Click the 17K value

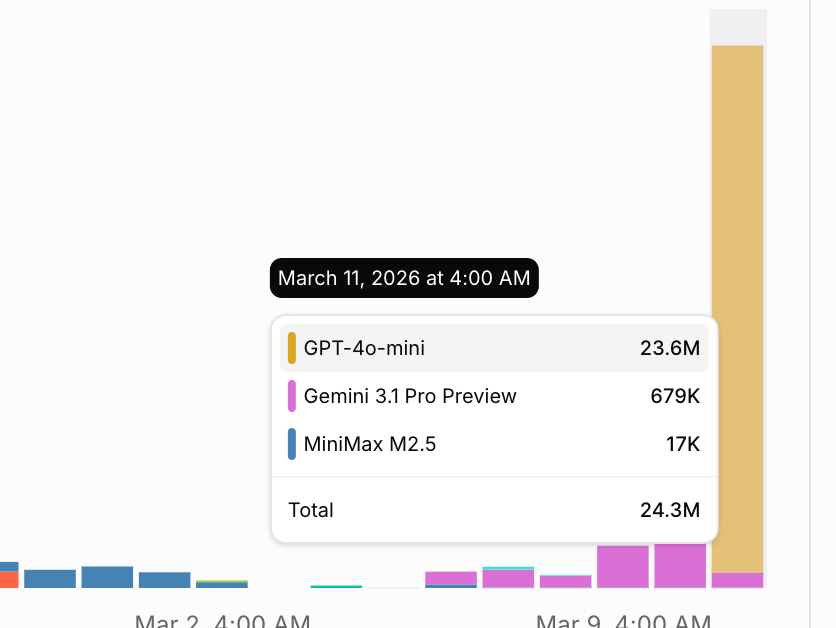[683, 444]
